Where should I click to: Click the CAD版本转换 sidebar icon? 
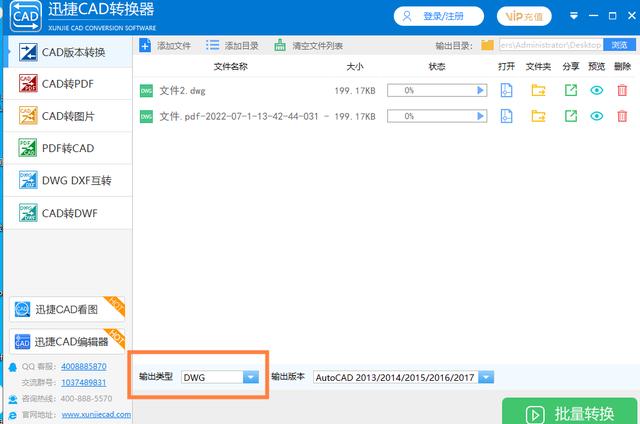[28, 52]
